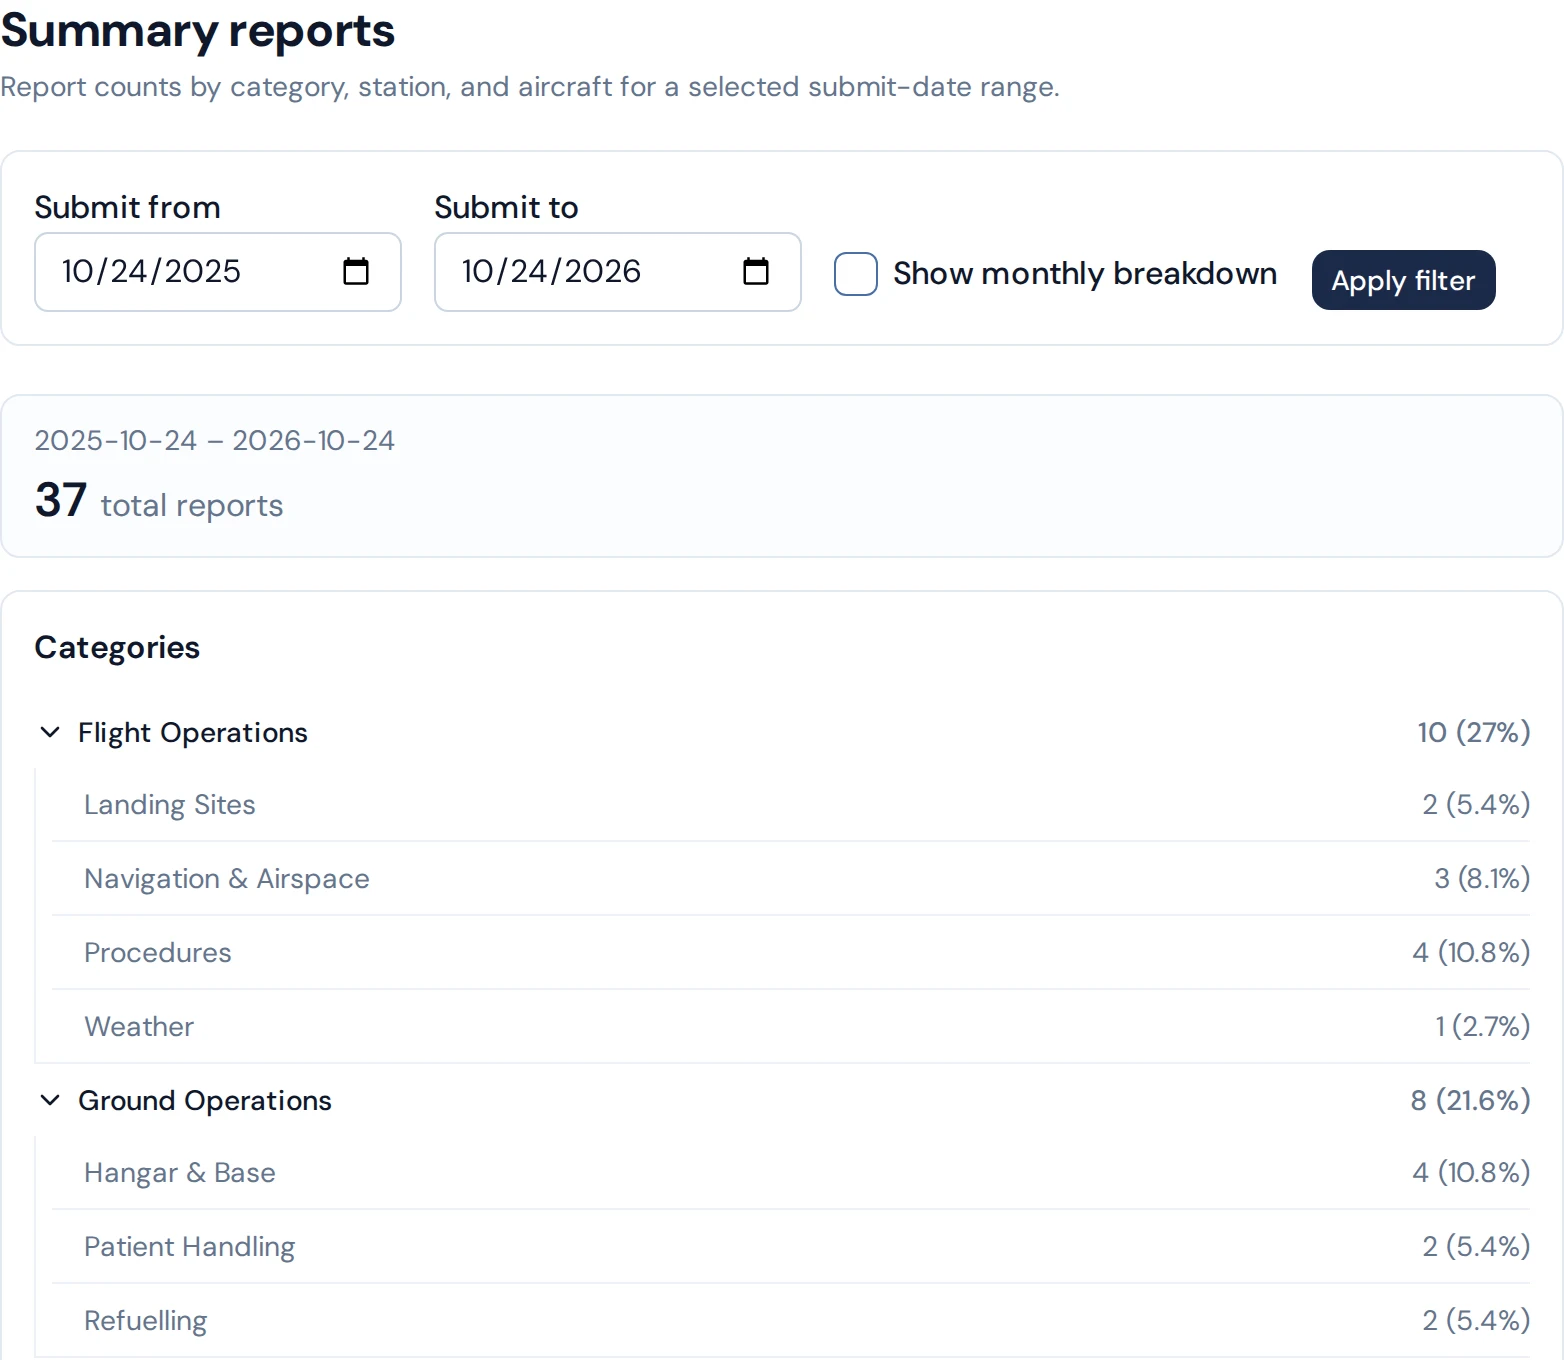The image size is (1564, 1360).
Task: Click the 10 (27%) Flight Operations value
Action: (1474, 733)
